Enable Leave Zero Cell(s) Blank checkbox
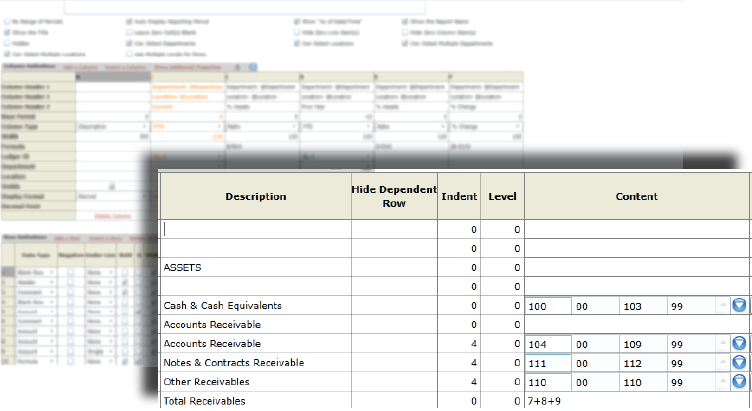This screenshot has height=411, width=752. [x=129, y=32]
